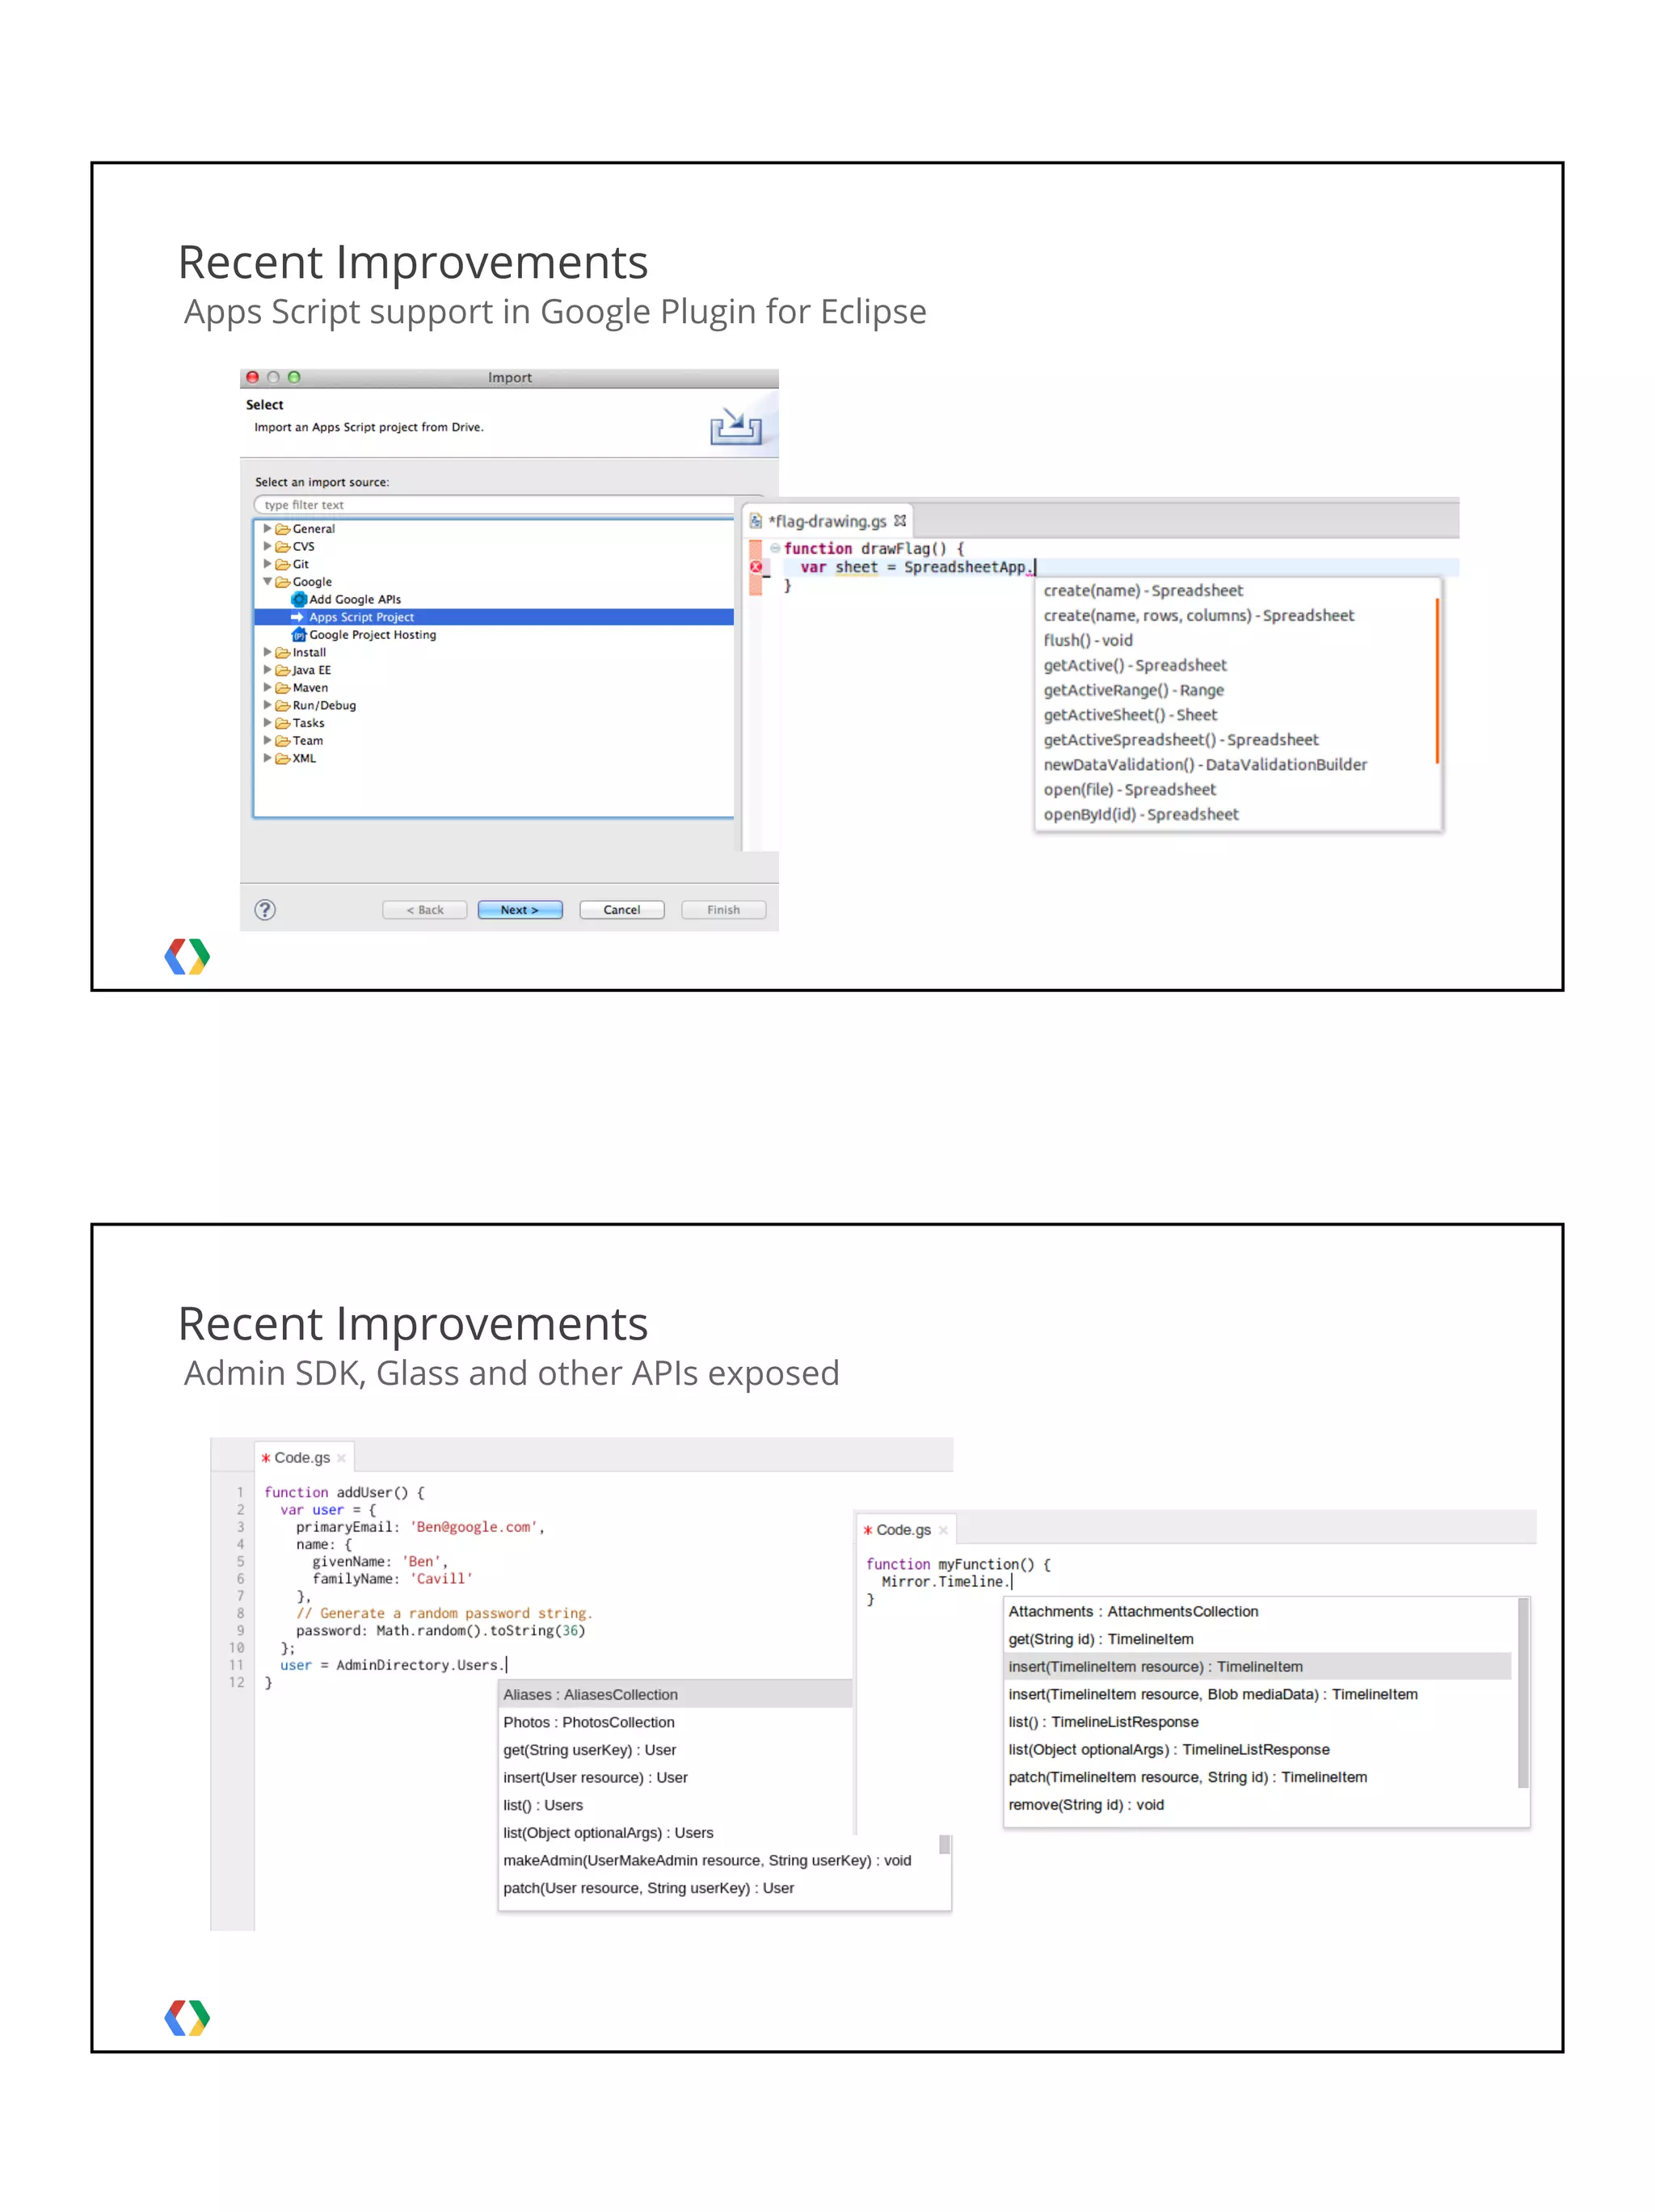The image size is (1655, 2212).
Task: Choose get(String userKey) : User suggestion
Action: point(589,1750)
